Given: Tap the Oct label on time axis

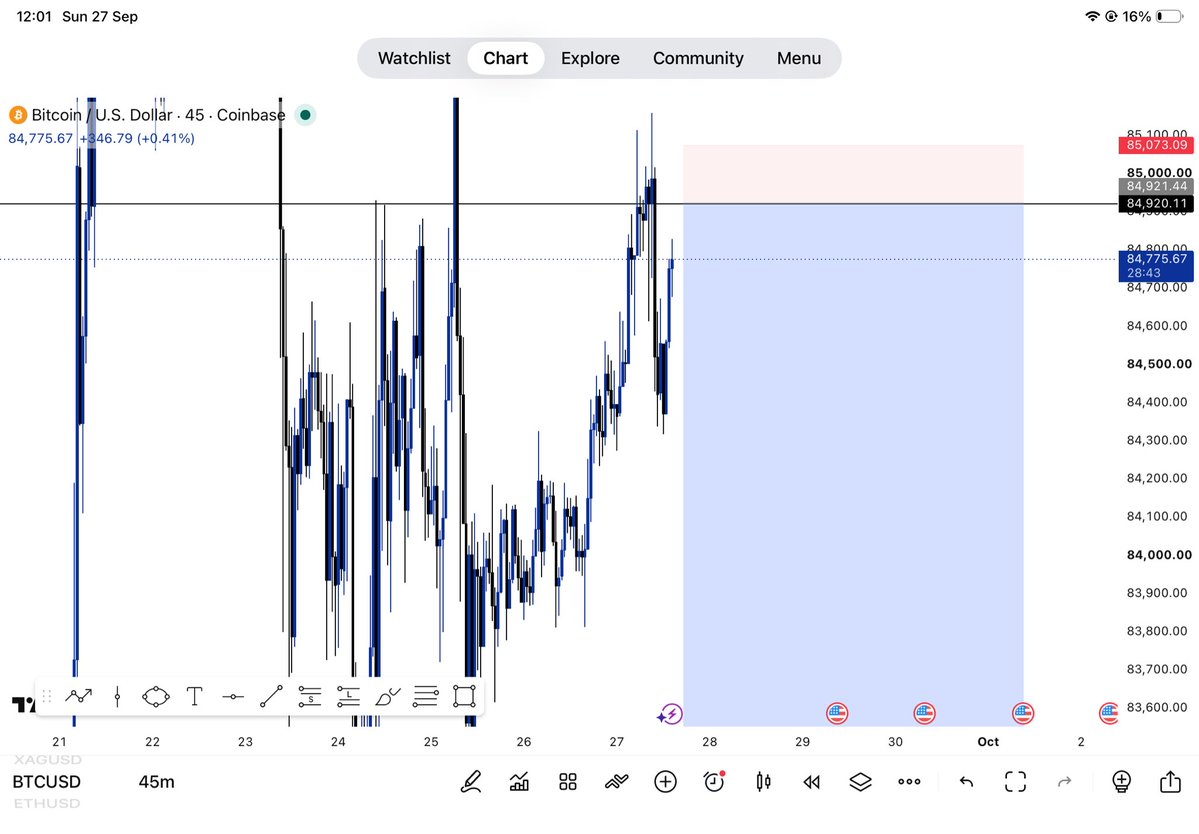Looking at the screenshot, I should 988,742.
